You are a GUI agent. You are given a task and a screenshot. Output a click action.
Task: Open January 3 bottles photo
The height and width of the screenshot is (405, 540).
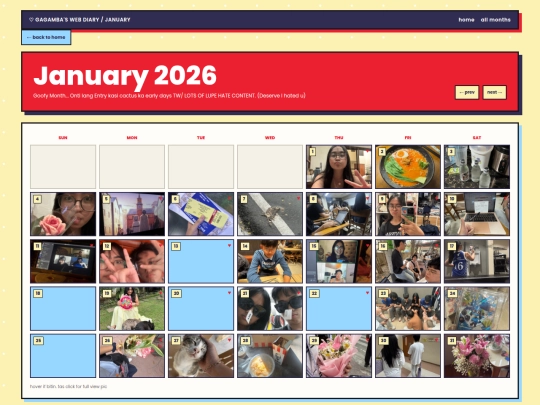477,167
